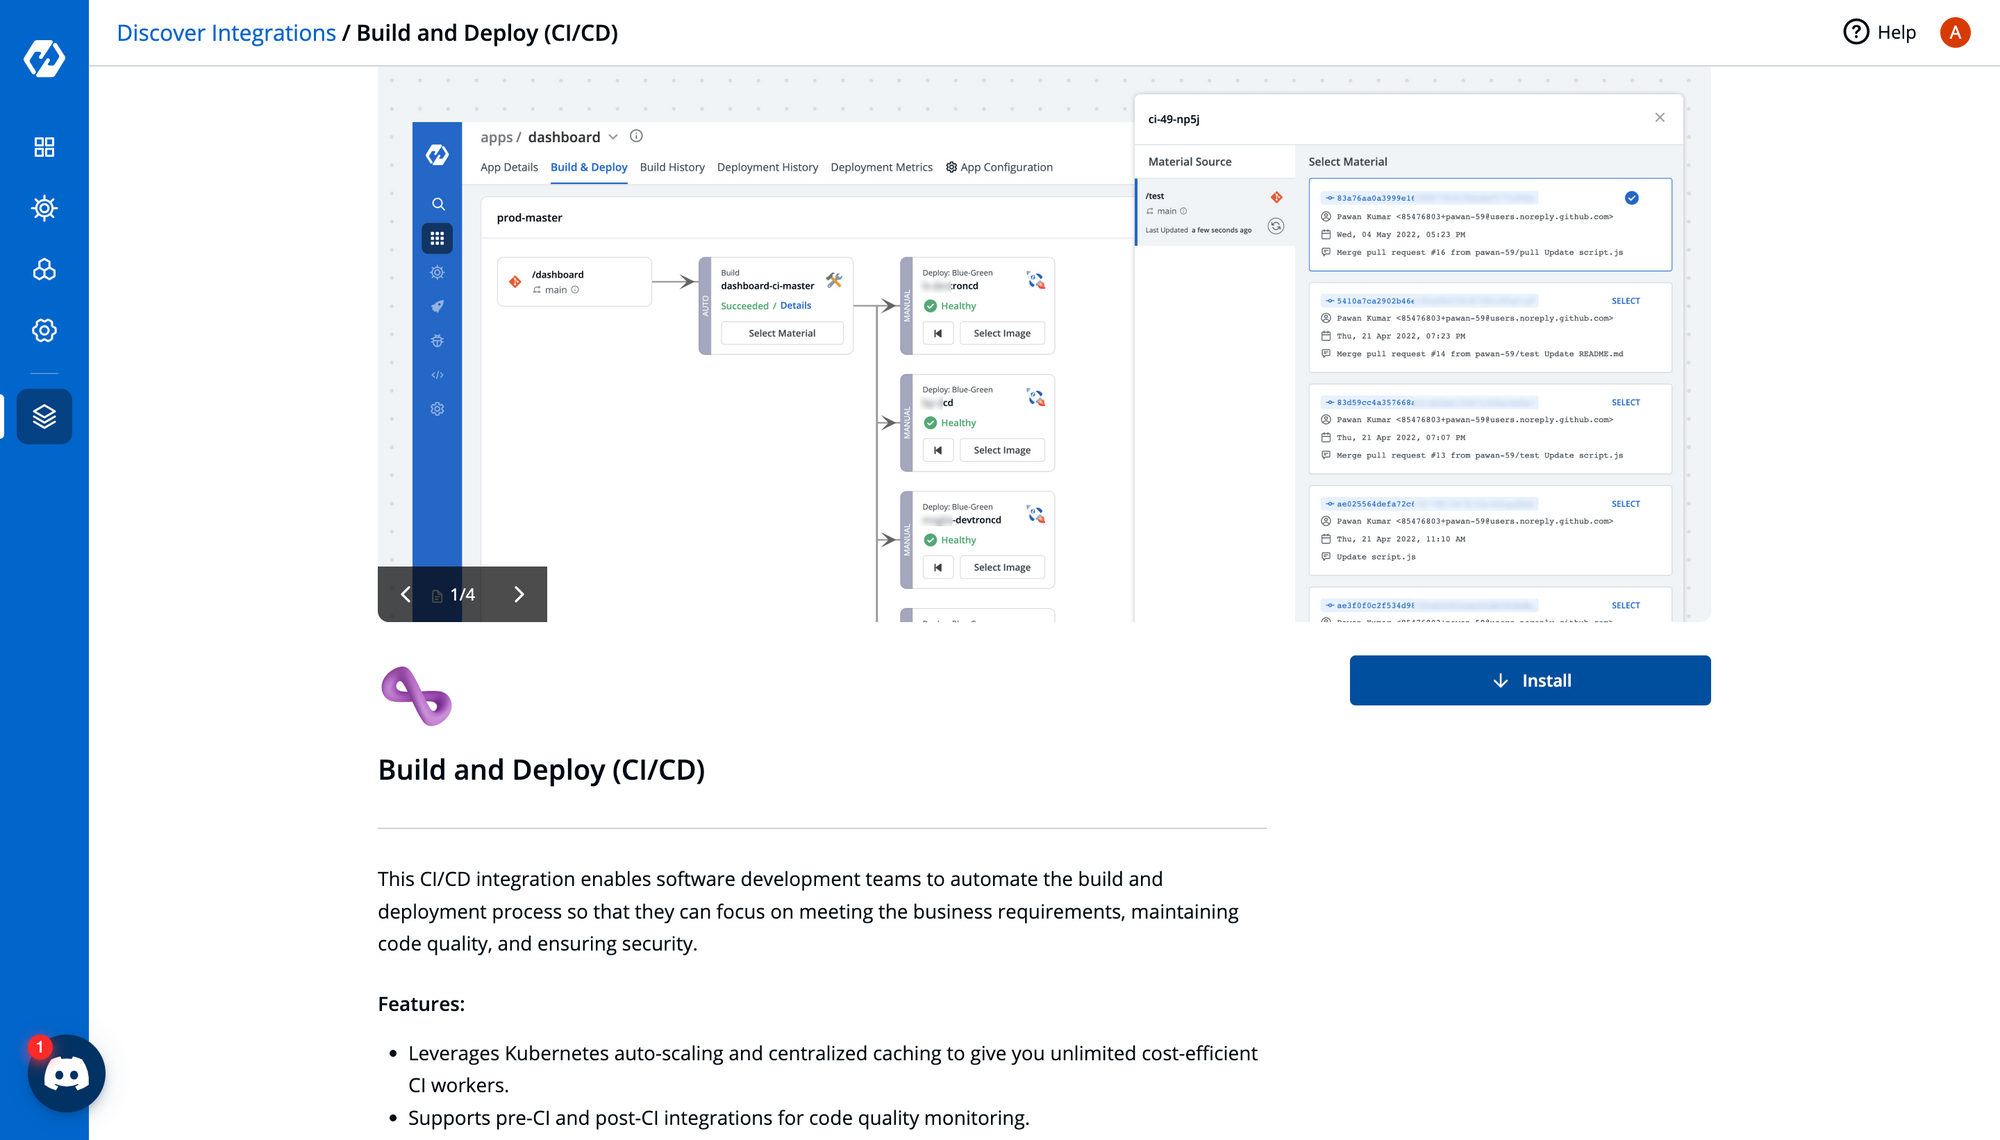Image resolution: width=2000 pixels, height=1140 pixels.
Task: Click the Build & Deploy tab
Action: 589,166
